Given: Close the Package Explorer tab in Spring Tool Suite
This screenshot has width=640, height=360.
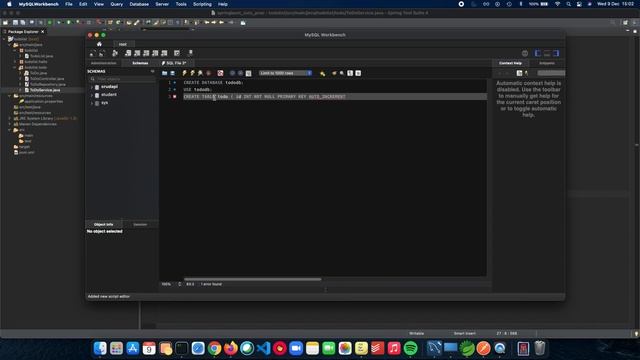Looking at the screenshot, I should click(42, 31).
